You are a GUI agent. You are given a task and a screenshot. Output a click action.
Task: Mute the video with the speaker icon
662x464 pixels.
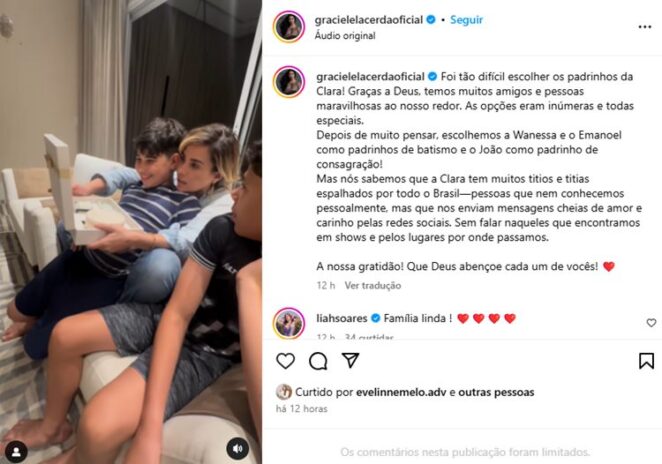click(x=238, y=449)
